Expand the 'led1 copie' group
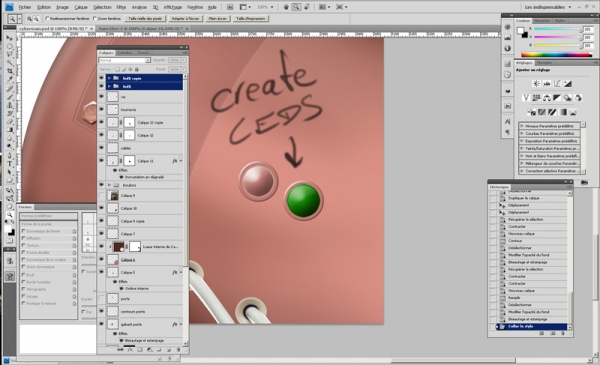The width and height of the screenshot is (600, 365). pyautogui.click(x=109, y=78)
